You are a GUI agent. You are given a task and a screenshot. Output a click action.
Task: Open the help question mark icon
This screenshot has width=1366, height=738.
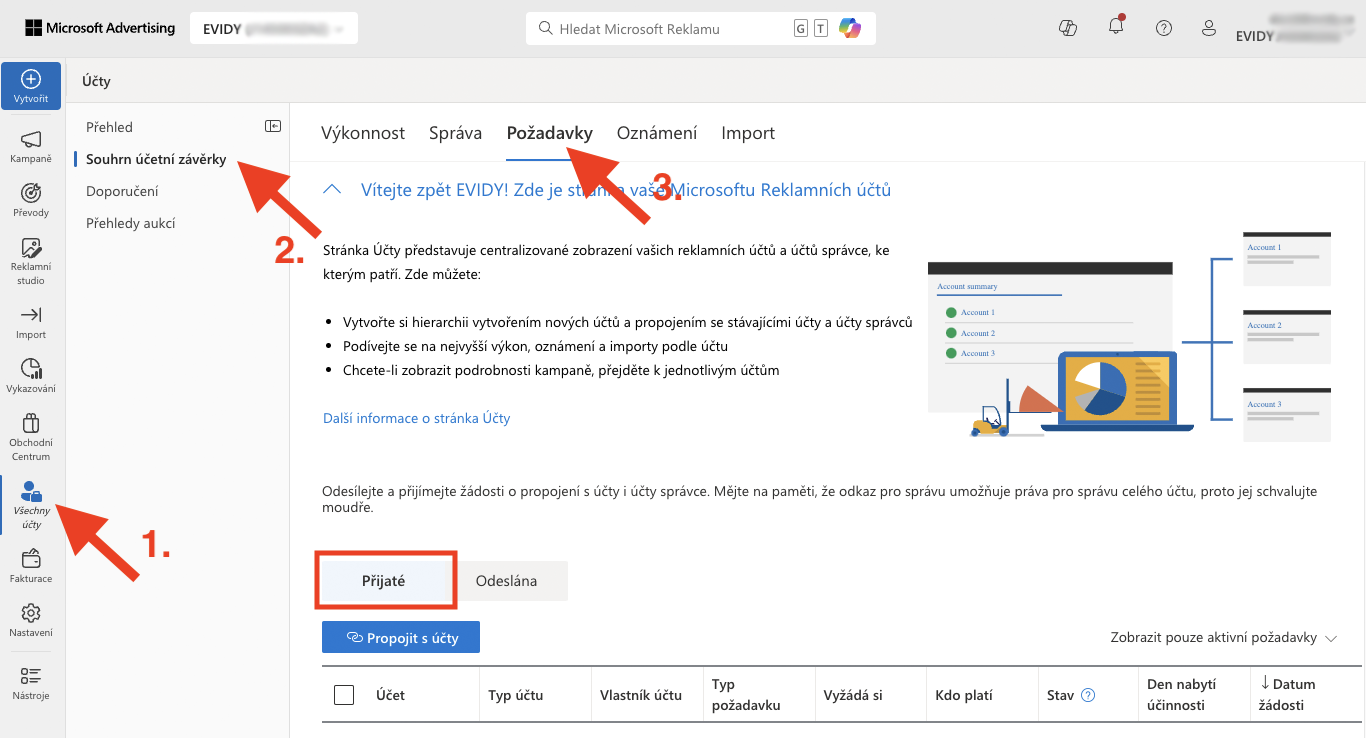(1164, 28)
